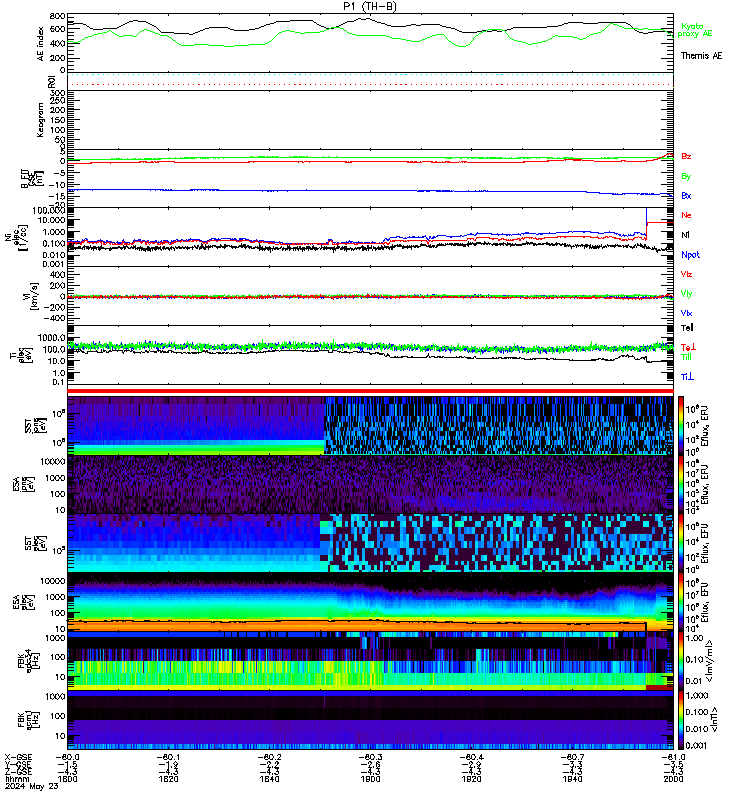The width and height of the screenshot is (750, 800).
Task: Click the plot title P1 (TH-B)
Action: pyautogui.click(x=369, y=6)
